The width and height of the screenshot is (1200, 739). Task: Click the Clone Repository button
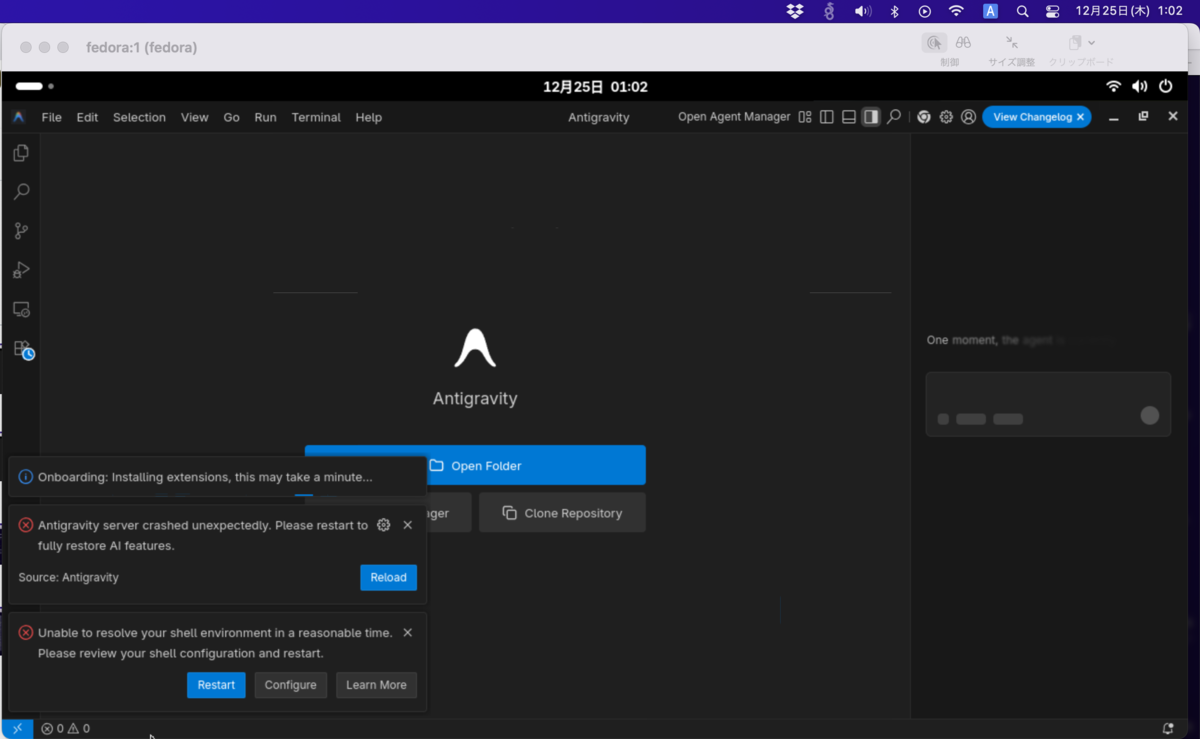tap(562, 512)
